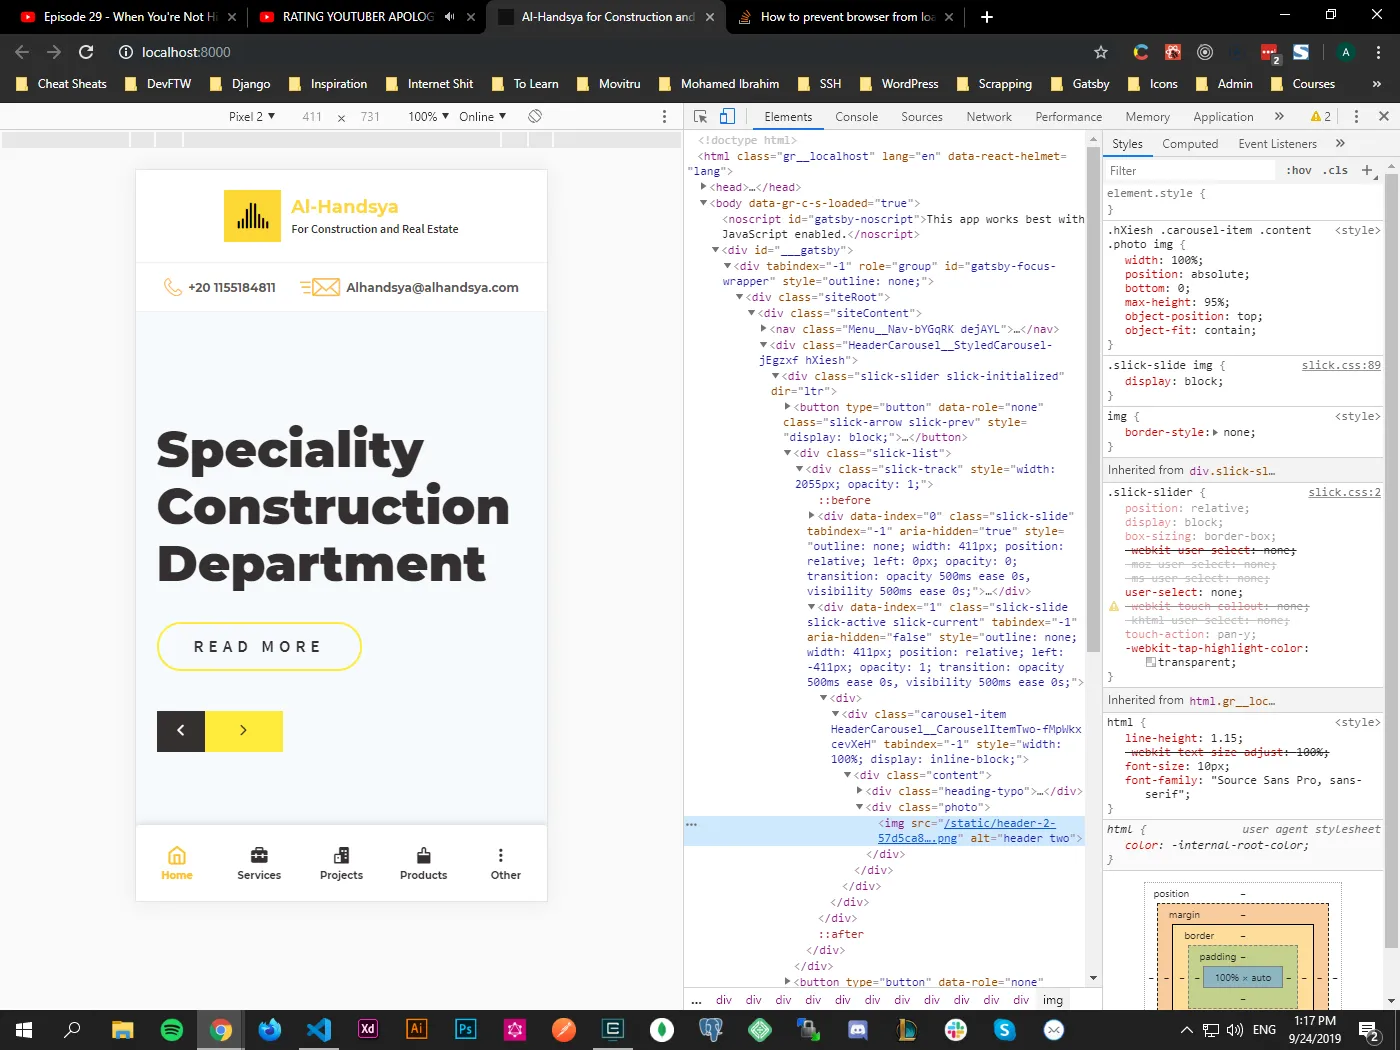
Task: Go to the previous carousel slide
Action: point(181,731)
